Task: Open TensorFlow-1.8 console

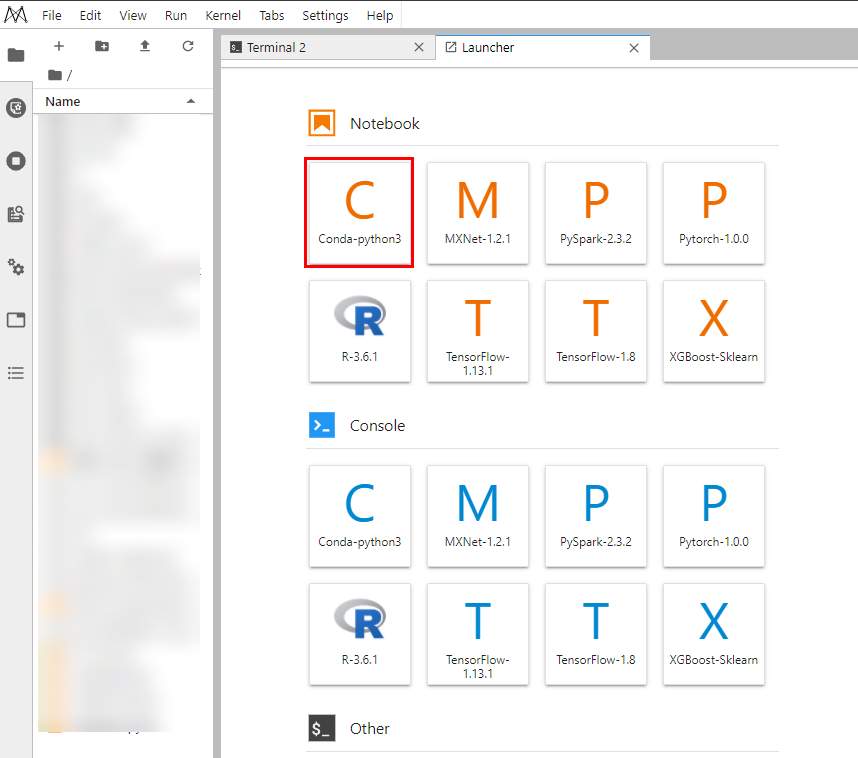Action: pyautogui.click(x=596, y=634)
